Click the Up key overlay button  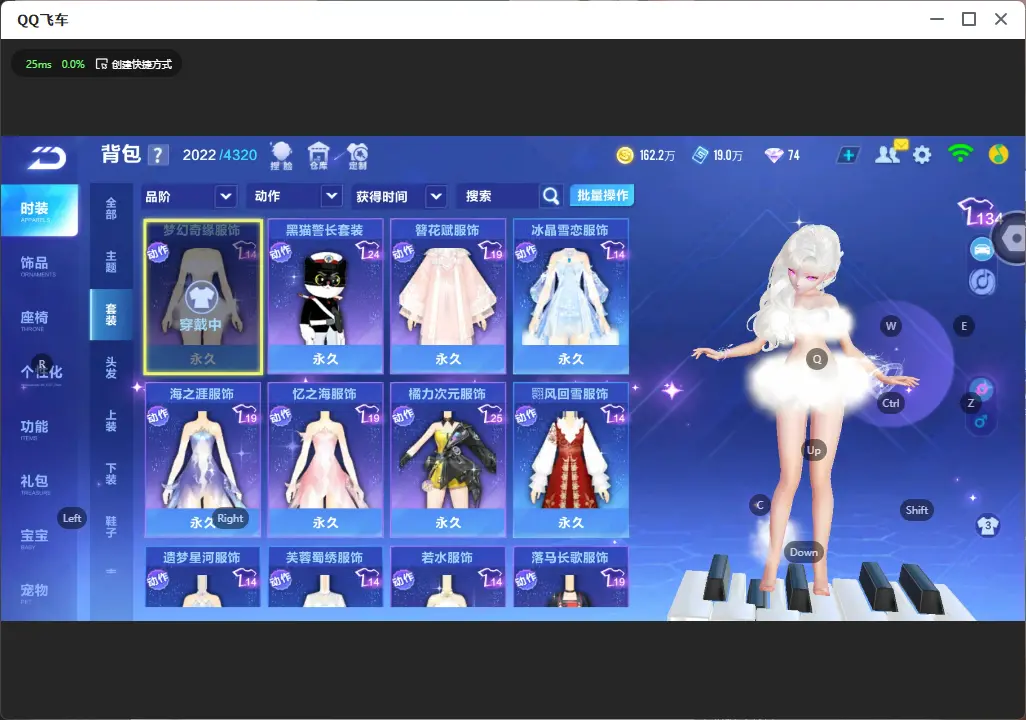point(813,450)
